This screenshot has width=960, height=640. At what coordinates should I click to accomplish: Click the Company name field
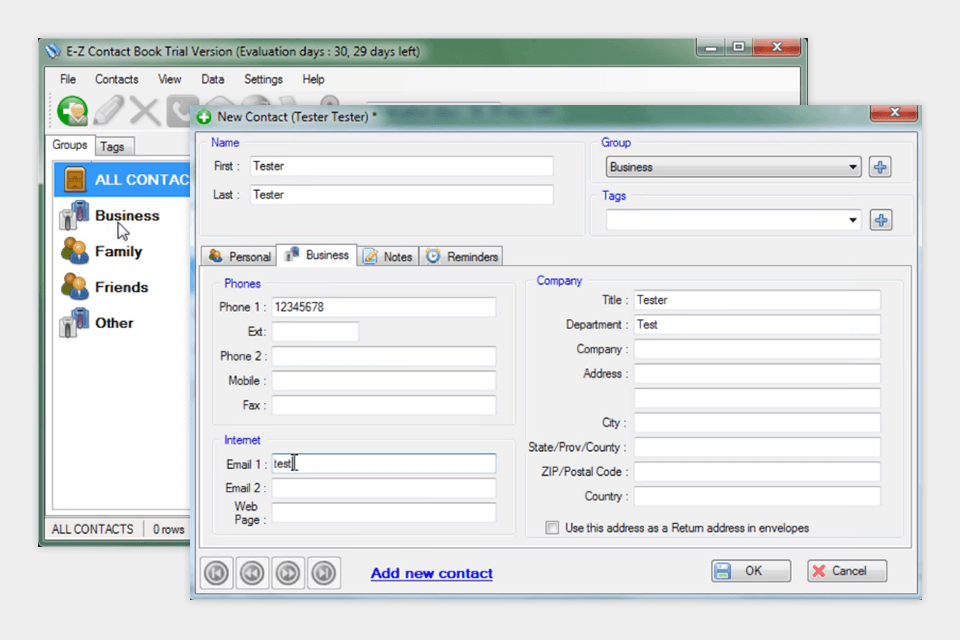[x=757, y=349]
